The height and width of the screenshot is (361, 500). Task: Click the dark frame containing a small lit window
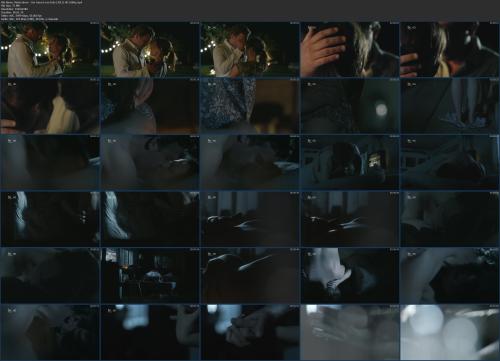tap(350, 162)
